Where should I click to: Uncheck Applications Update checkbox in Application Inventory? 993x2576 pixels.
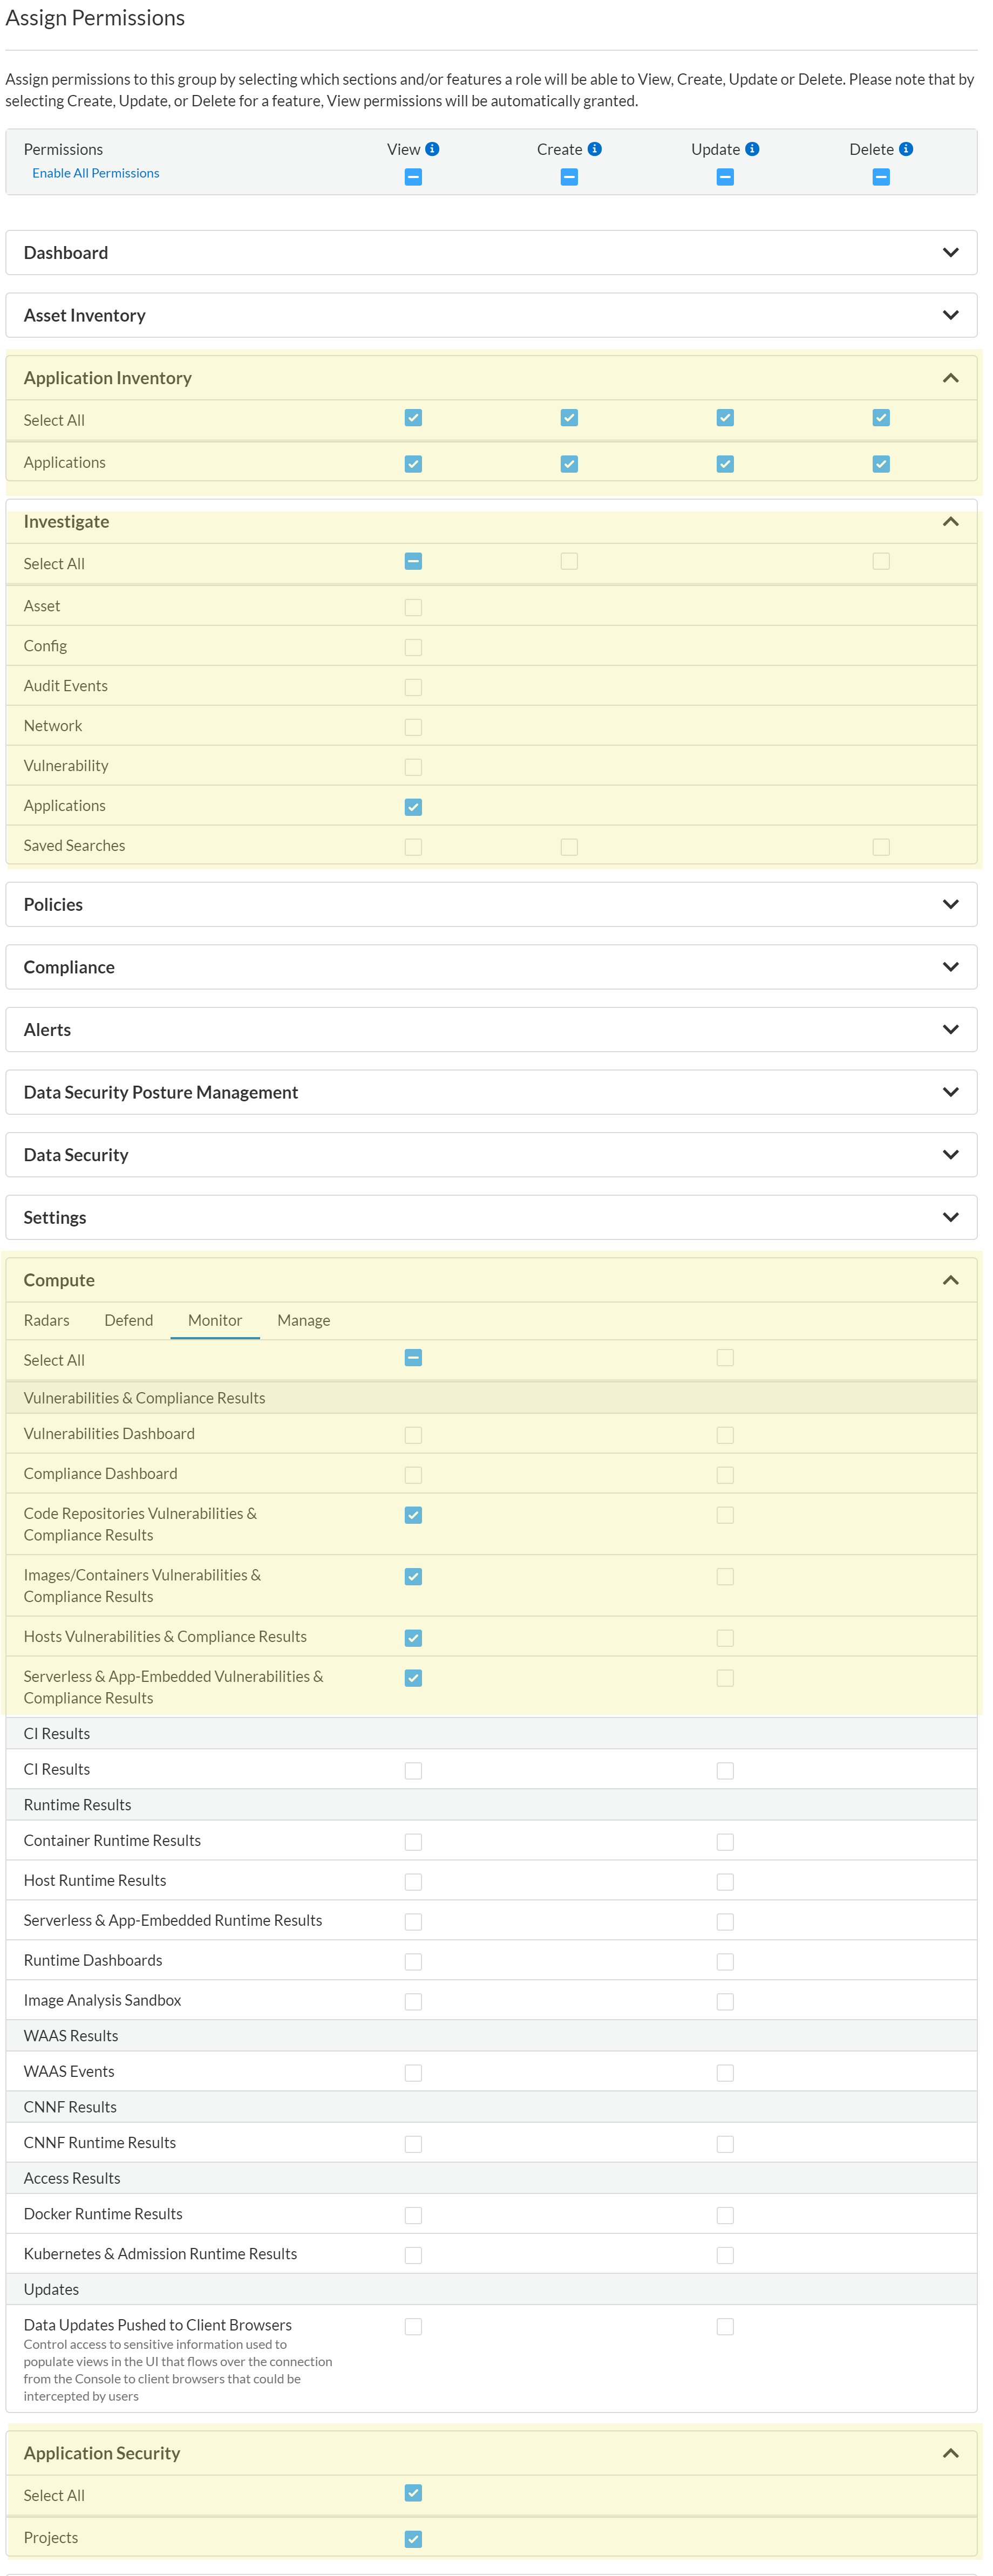(725, 464)
